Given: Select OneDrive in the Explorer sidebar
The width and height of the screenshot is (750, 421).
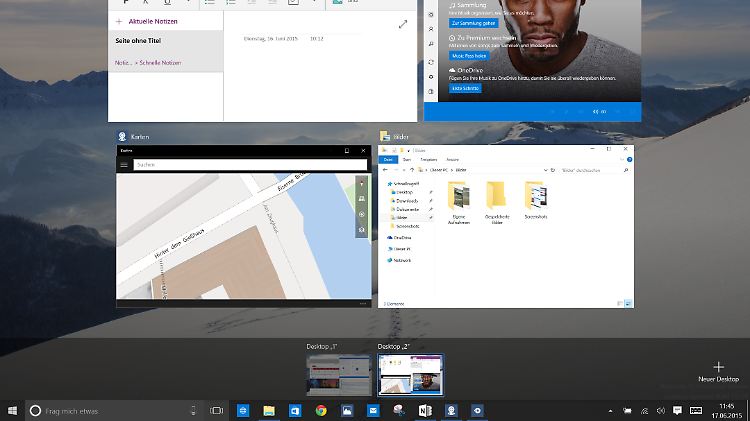Looking at the screenshot, I should point(399,237).
